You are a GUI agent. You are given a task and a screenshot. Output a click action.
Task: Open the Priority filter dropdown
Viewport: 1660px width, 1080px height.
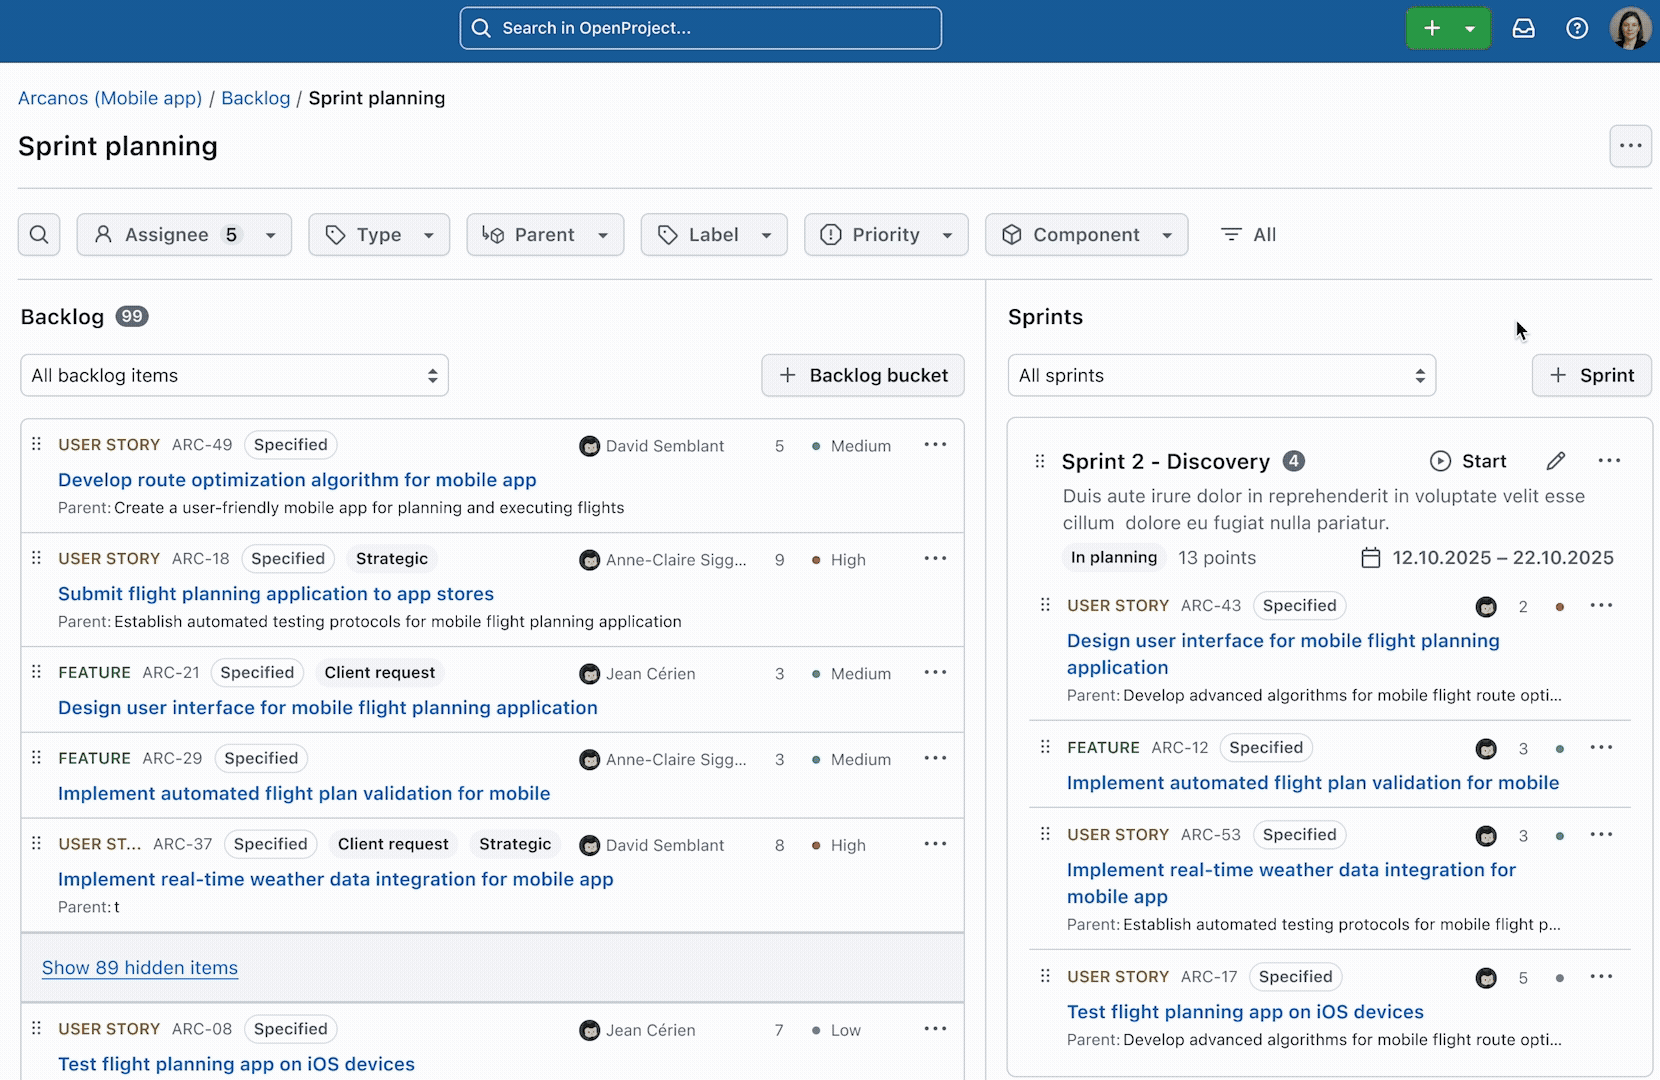tap(885, 234)
